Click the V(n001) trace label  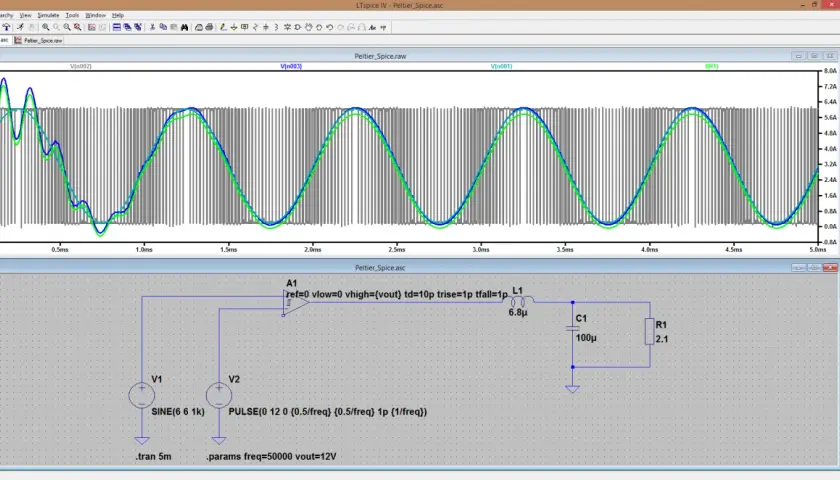click(x=501, y=66)
